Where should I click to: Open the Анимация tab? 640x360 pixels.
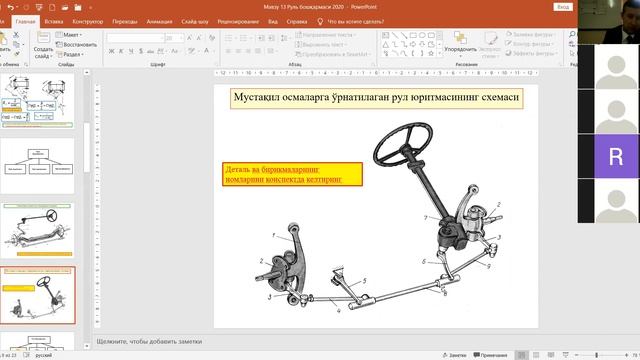point(159,22)
